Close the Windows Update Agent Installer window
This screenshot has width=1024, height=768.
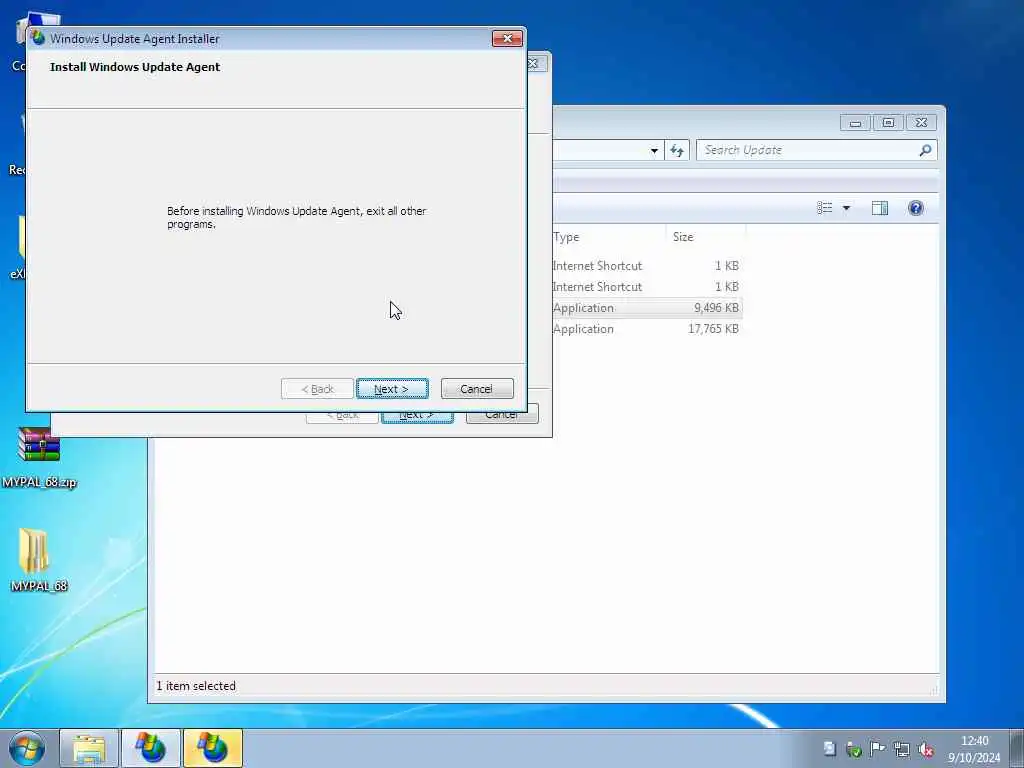point(507,39)
